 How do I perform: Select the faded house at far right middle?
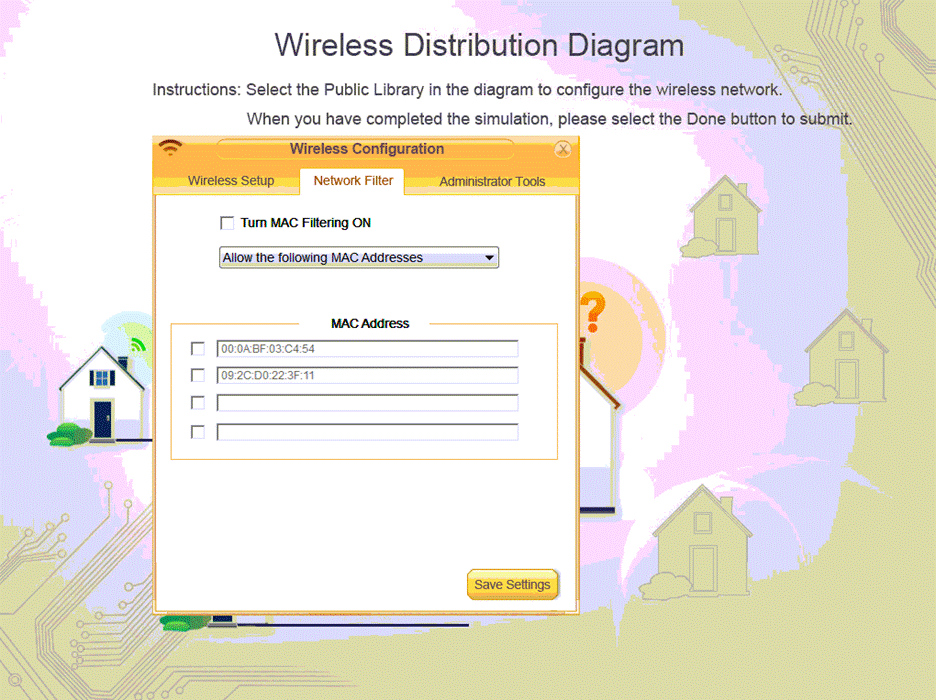845,360
